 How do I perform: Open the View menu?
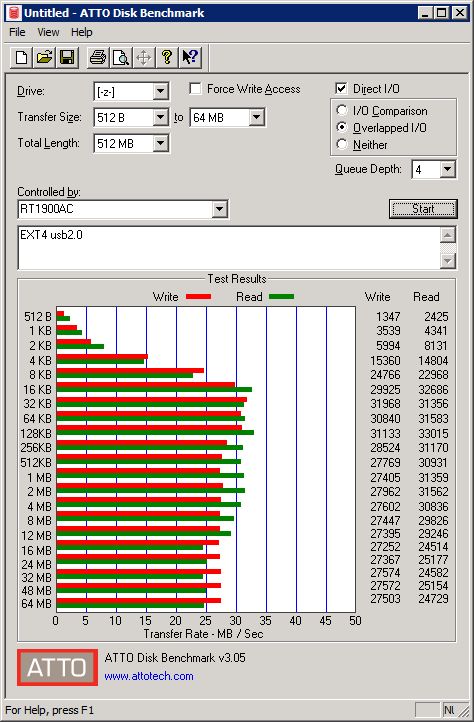tap(48, 32)
